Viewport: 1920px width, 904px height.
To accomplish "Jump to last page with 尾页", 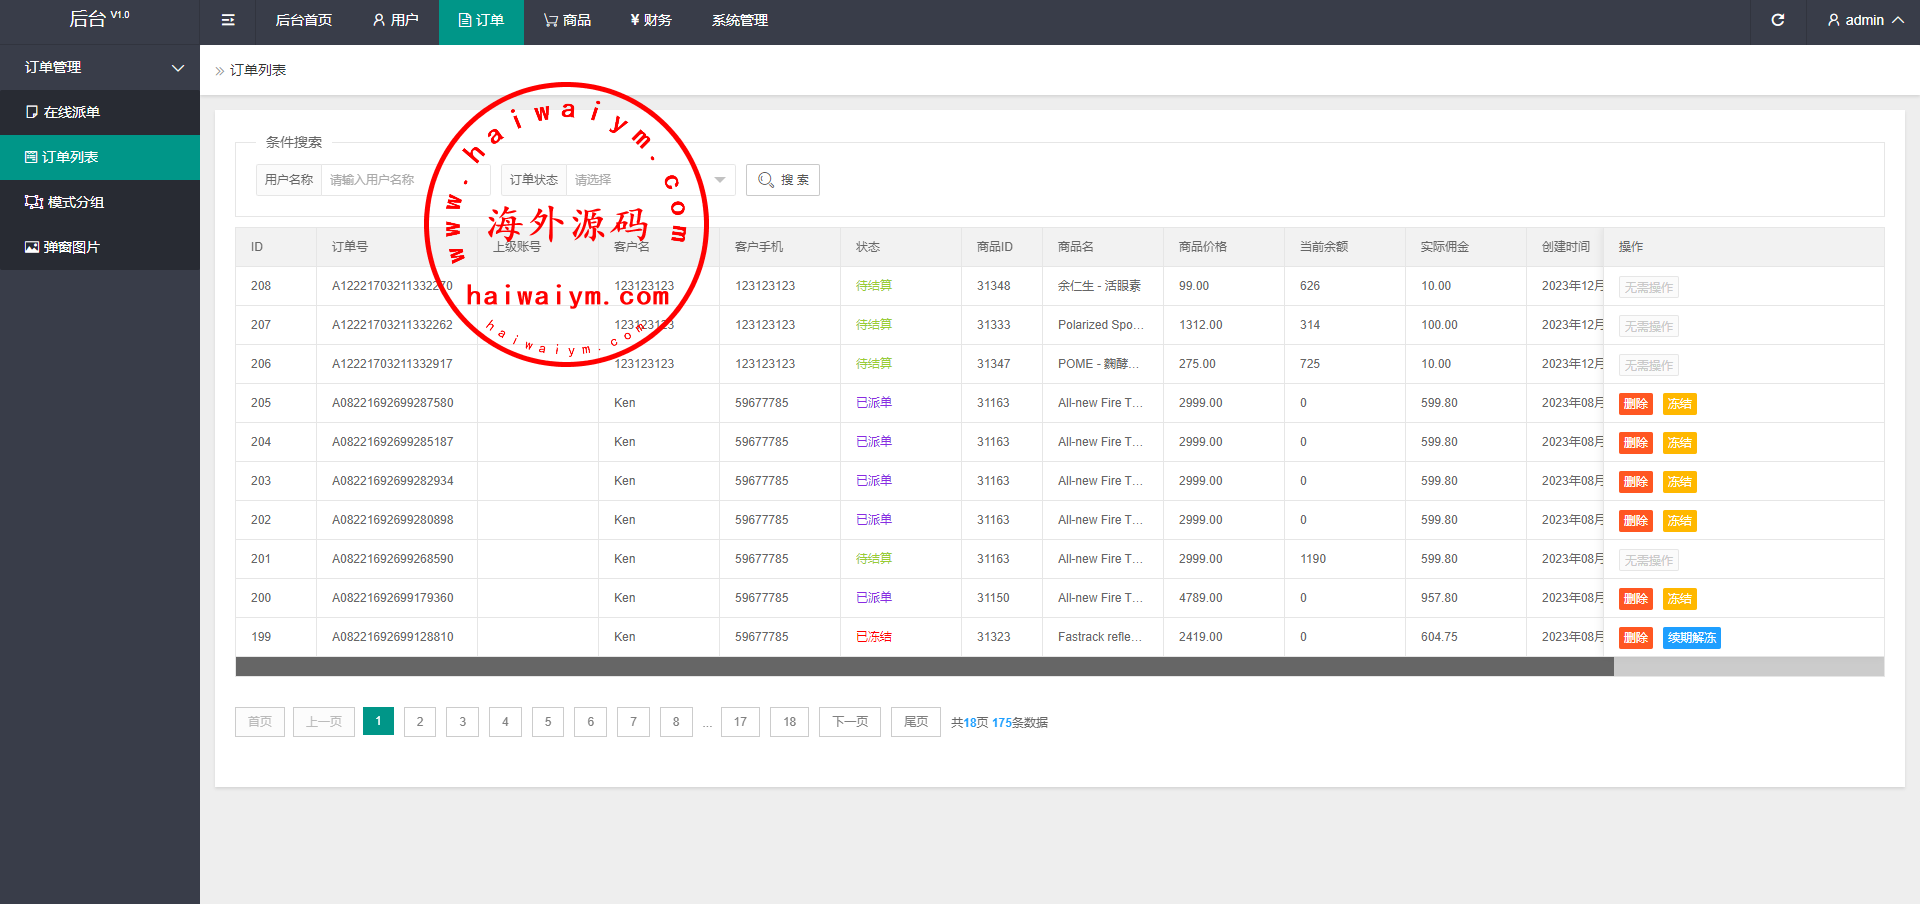I will pos(915,722).
